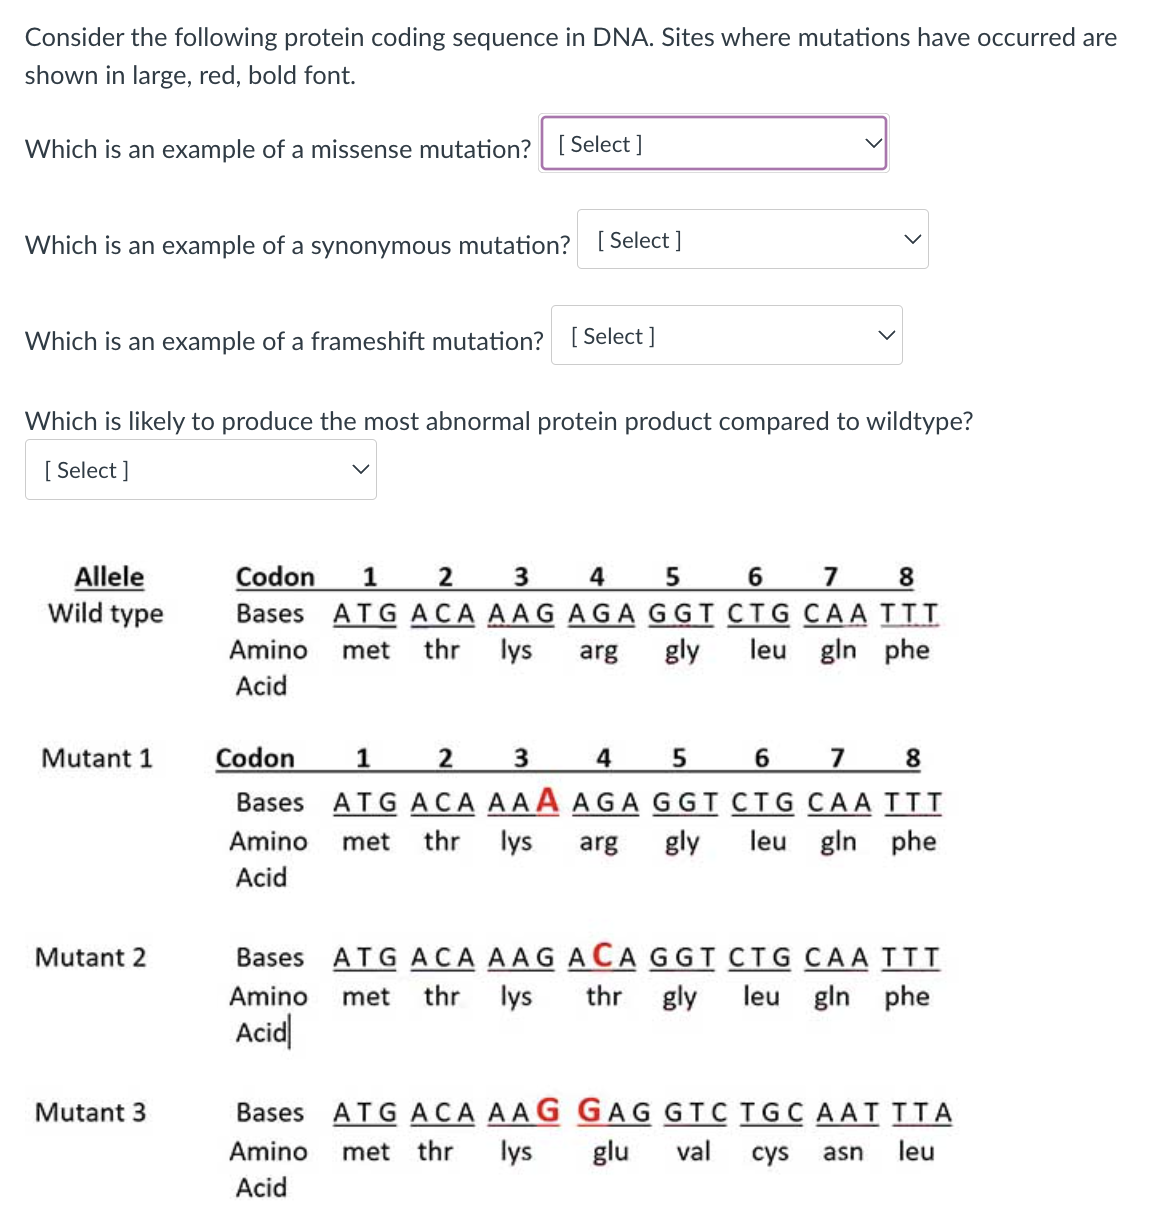
Task: Open the missense mutation answer dropdown
Action: click(712, 143)
